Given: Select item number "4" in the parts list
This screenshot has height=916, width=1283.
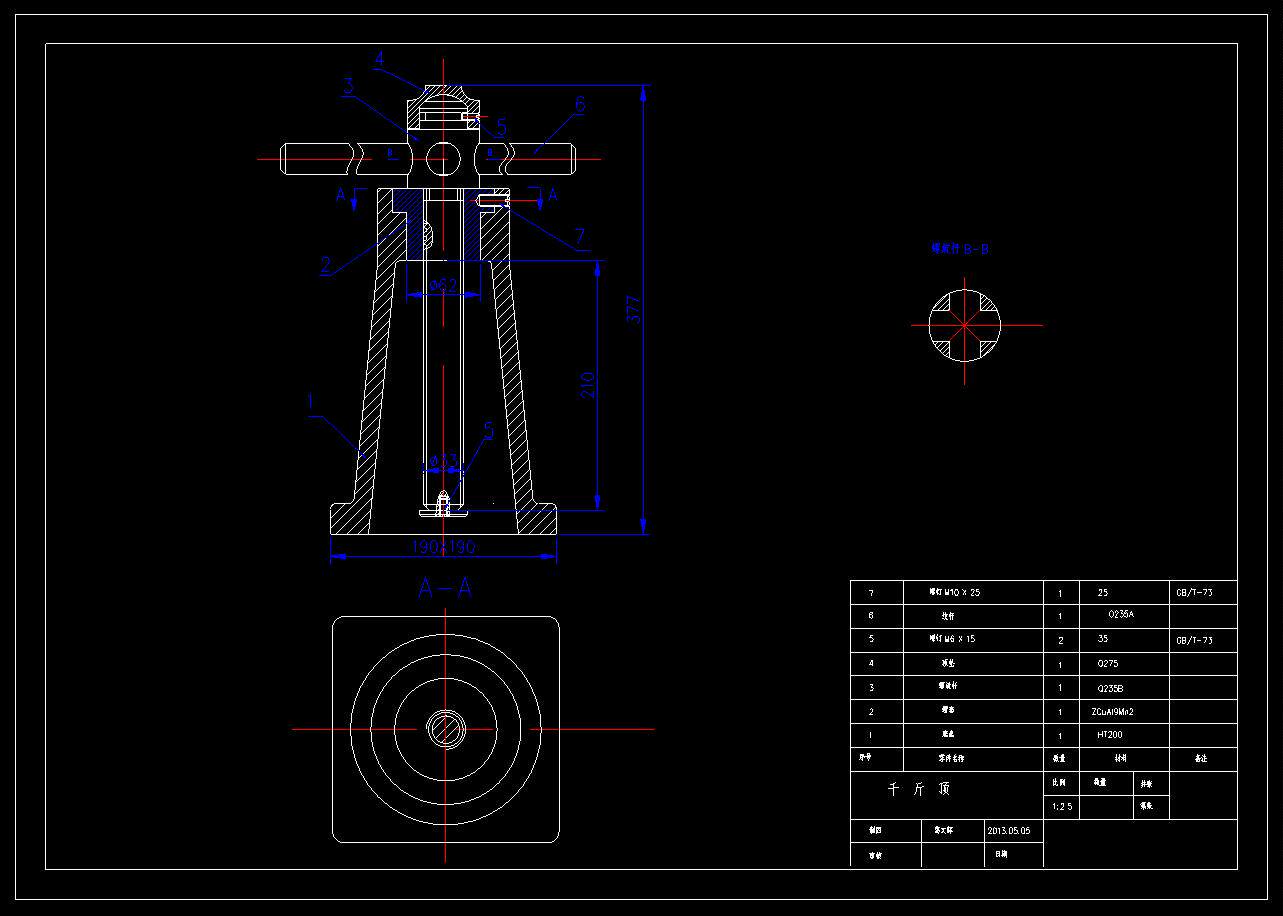Looking at the screenshot, I should point(871,664).
